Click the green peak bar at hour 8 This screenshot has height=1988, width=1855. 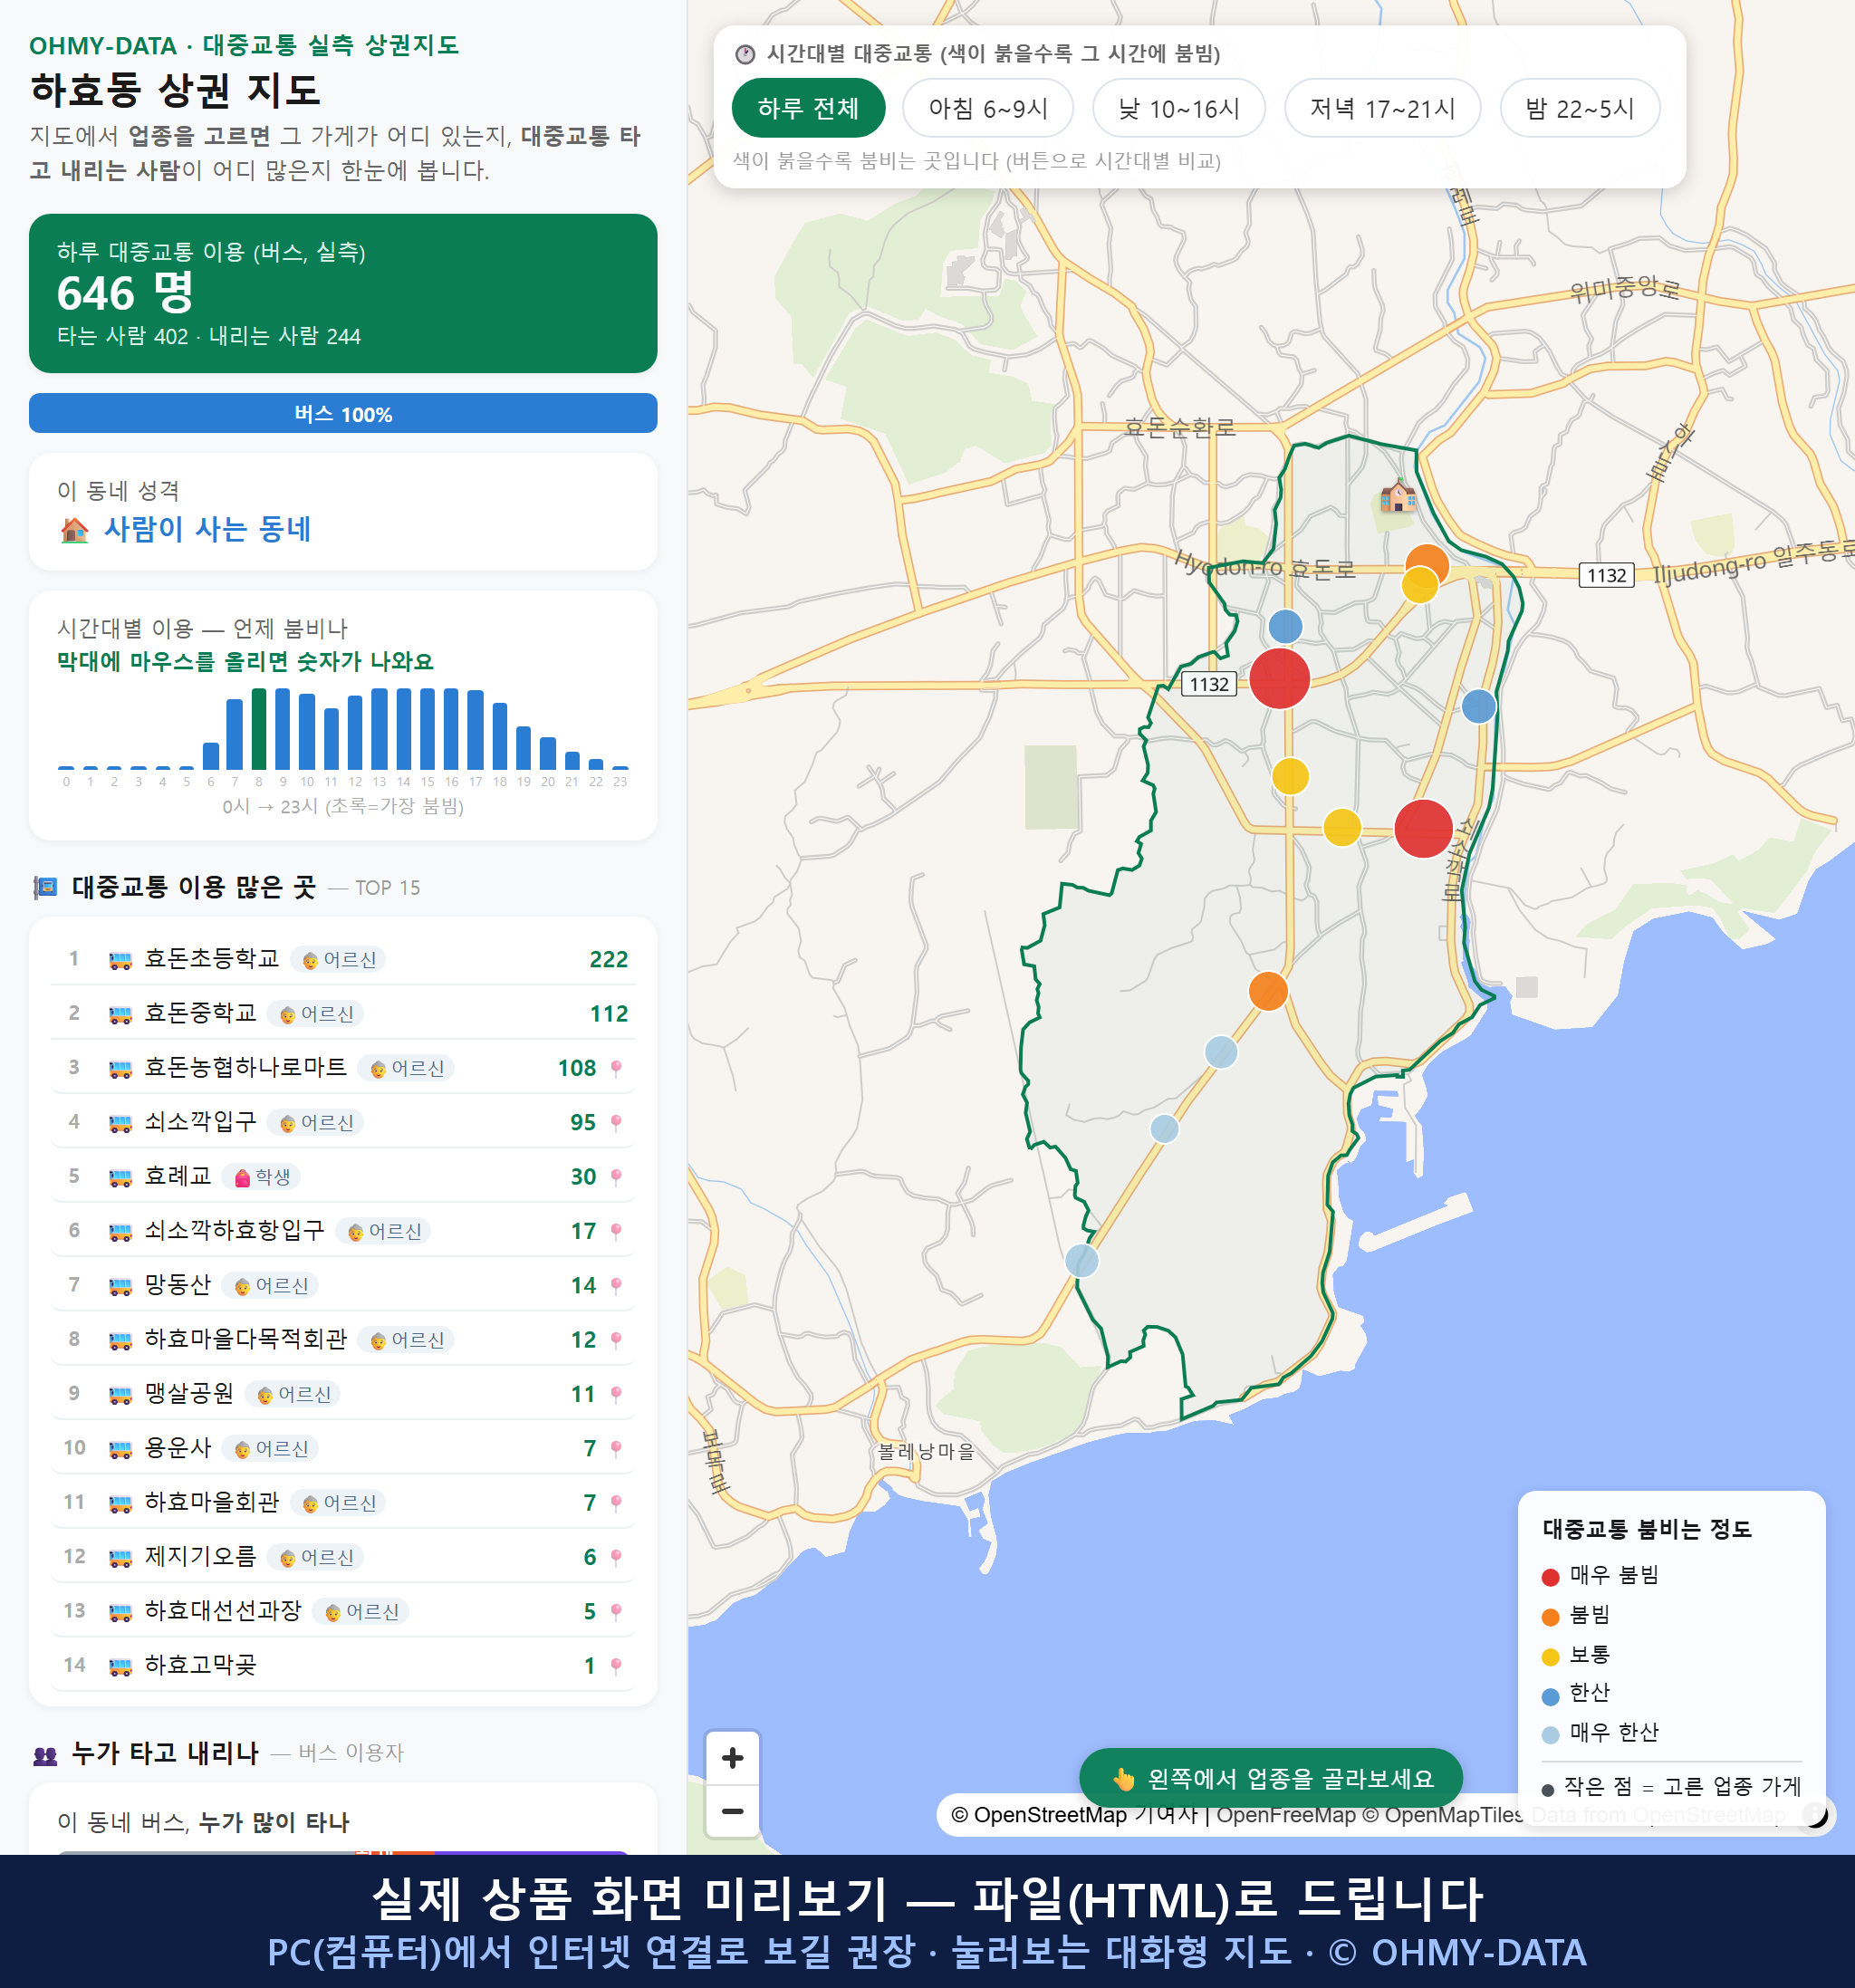coord(259,728)
